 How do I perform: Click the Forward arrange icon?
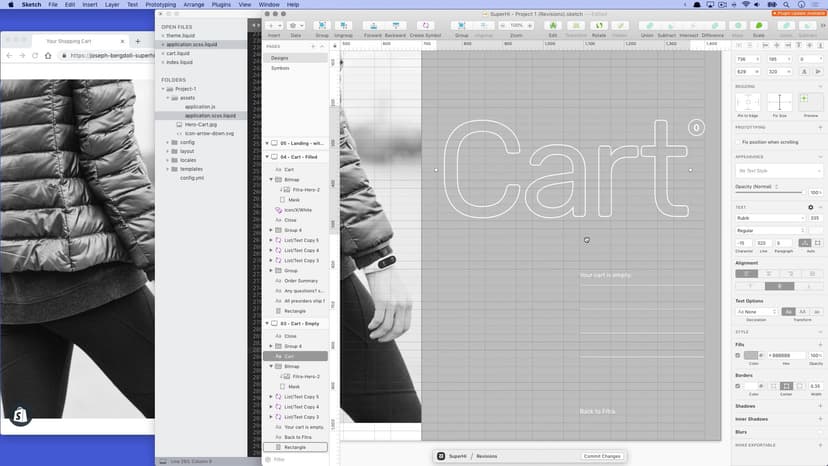pos(372,24)
